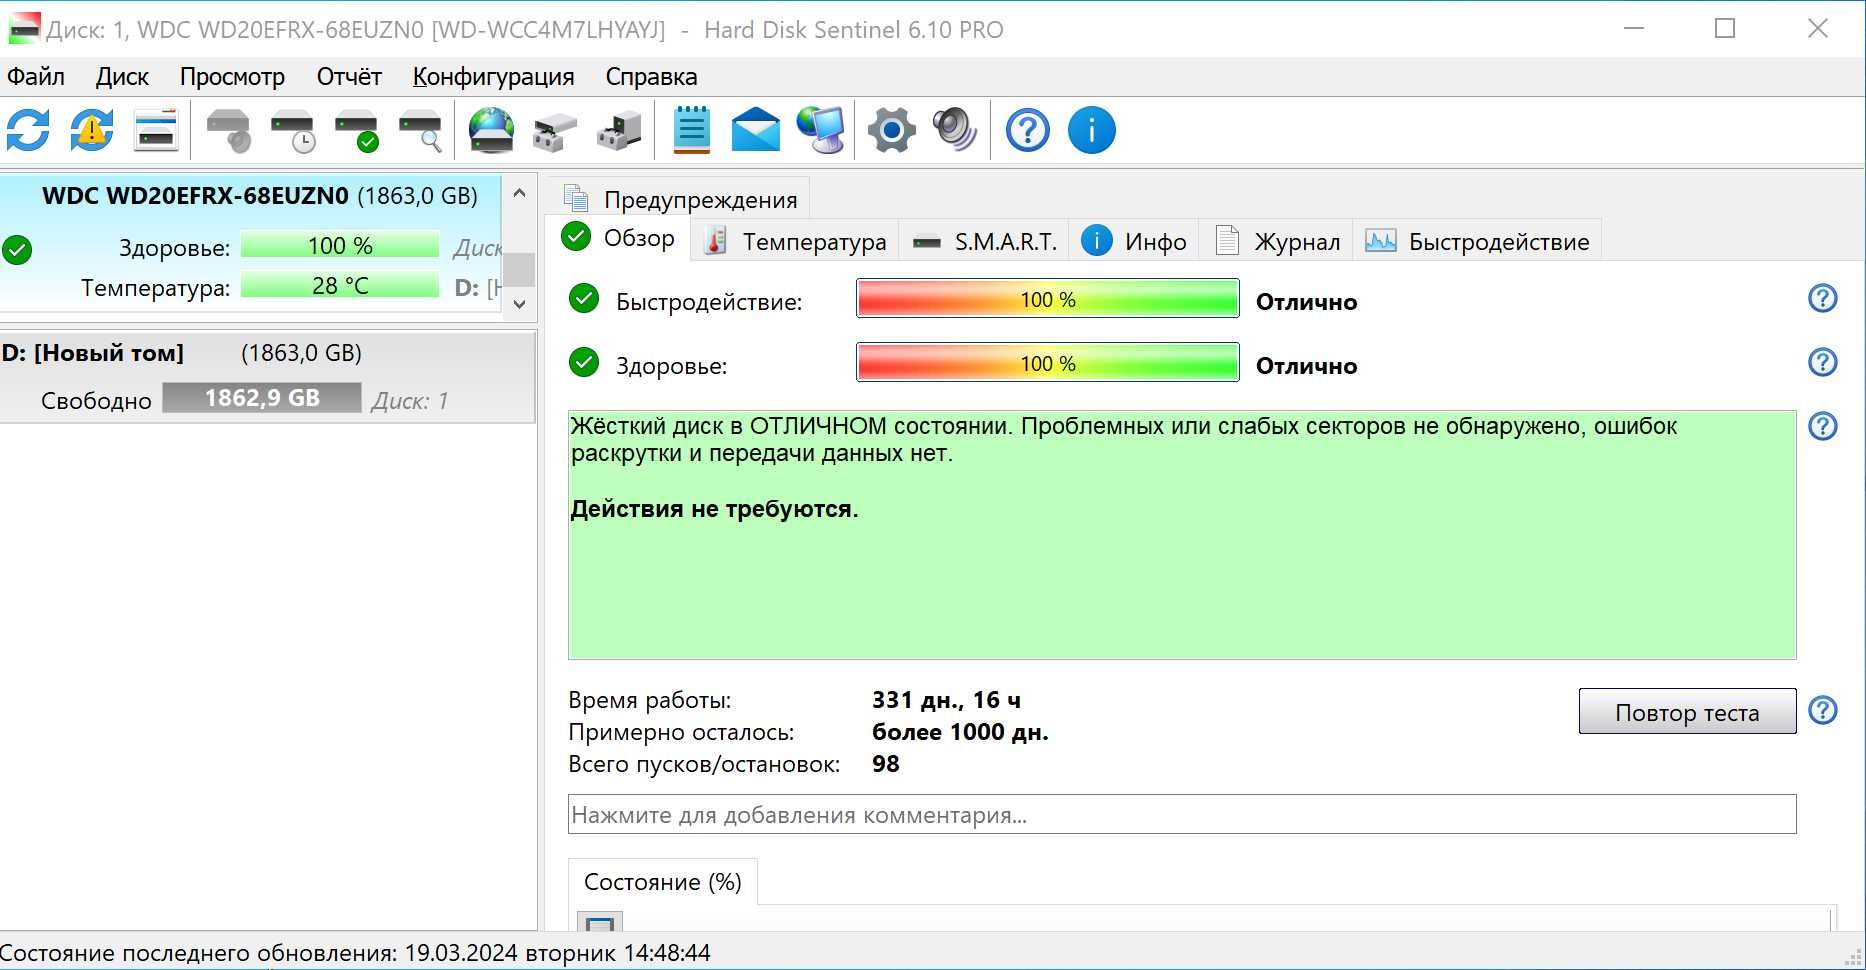Click the blue question mark help toolbar icon
Image resolution: width=1866 pixels, height=970 pixels.
tap(1028, 130)
